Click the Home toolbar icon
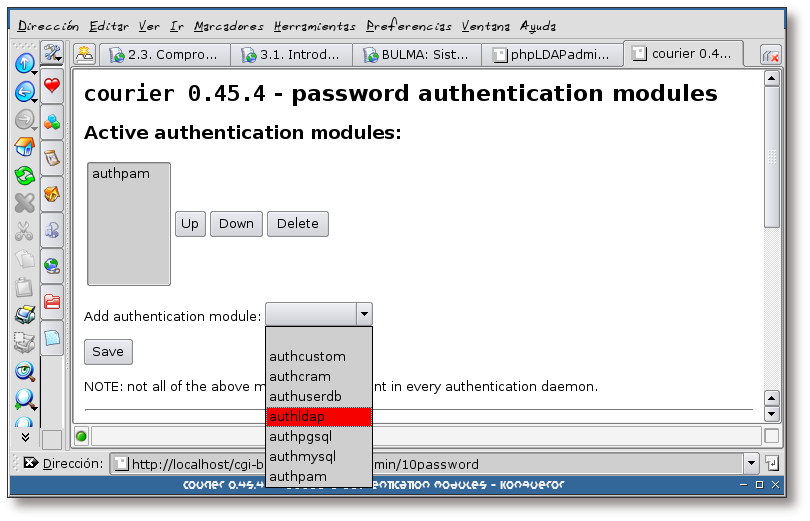This screenshot has width=810, height=521. [x=25, y=147]
